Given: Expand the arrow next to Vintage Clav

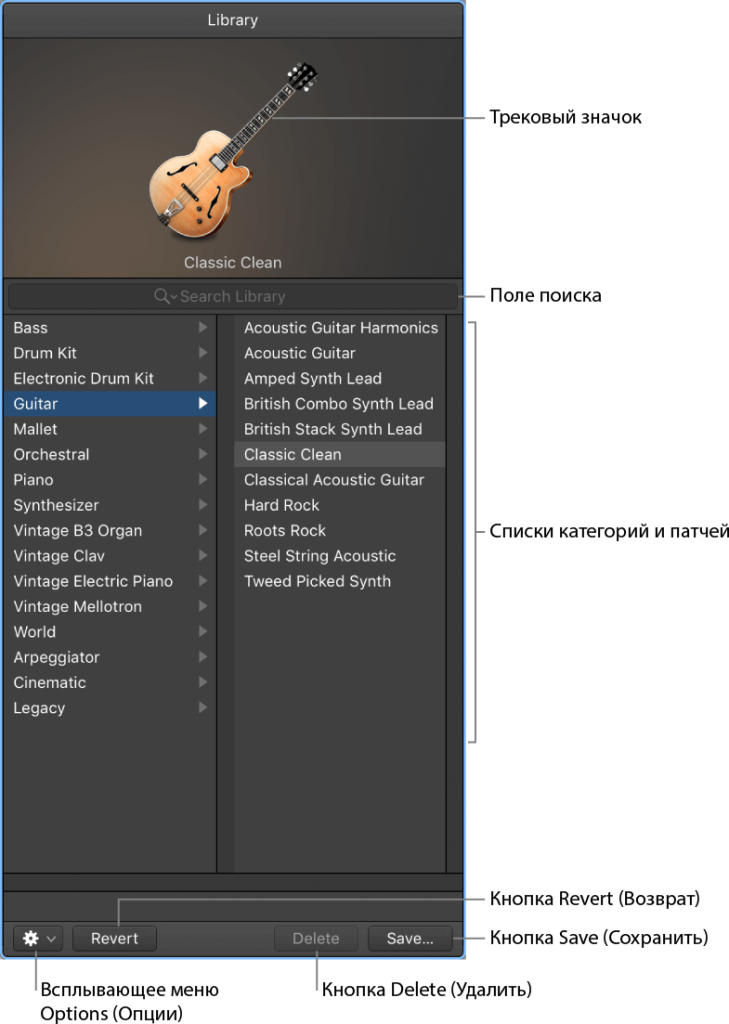Looking at the screenshot, I should 203,555.
